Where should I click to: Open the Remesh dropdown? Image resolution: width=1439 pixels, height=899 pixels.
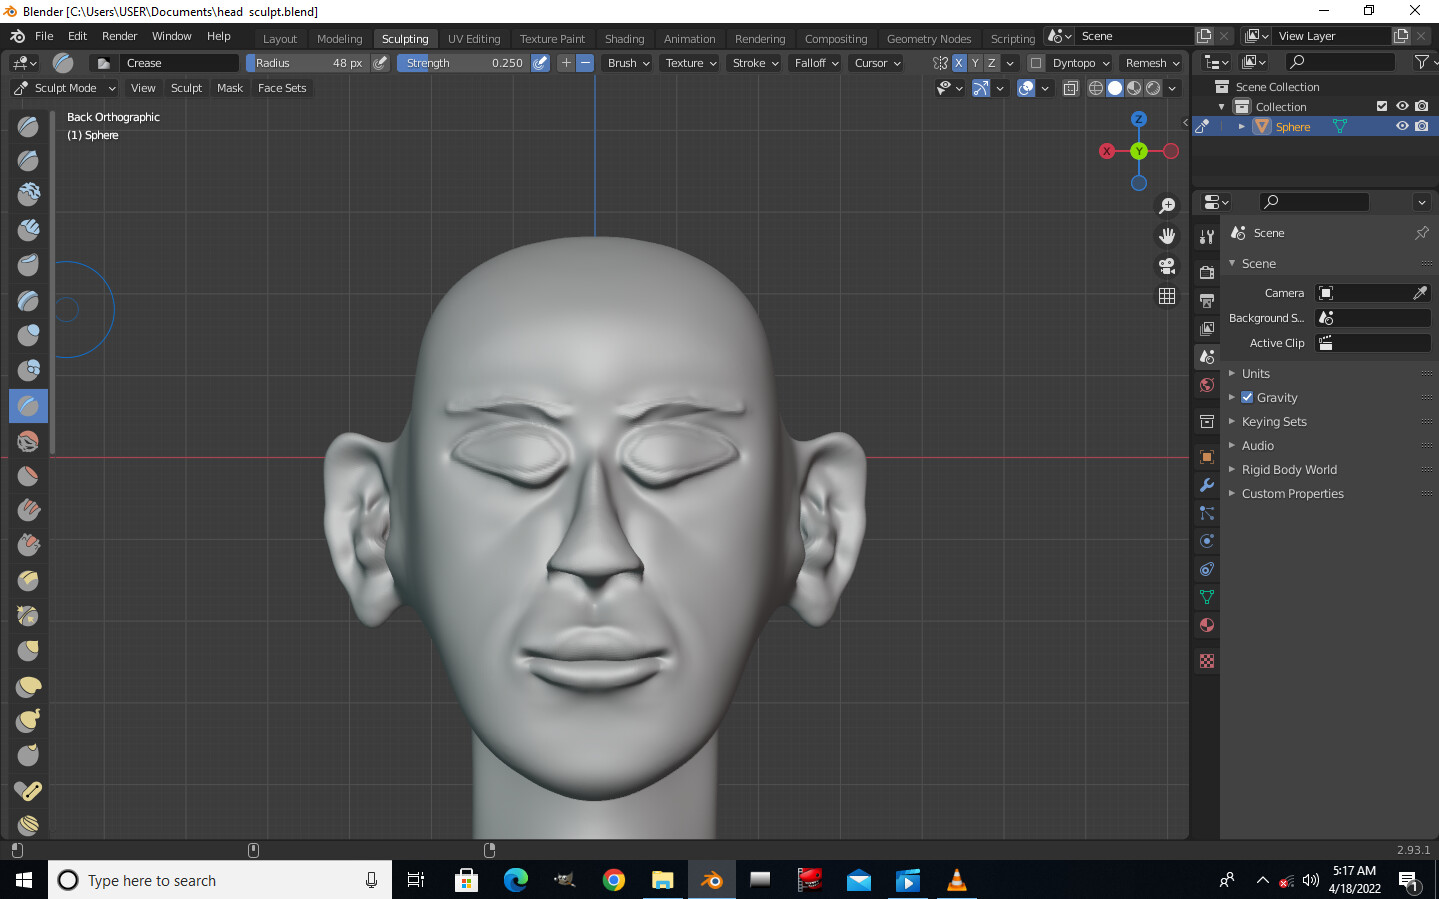coord(1151,62)
